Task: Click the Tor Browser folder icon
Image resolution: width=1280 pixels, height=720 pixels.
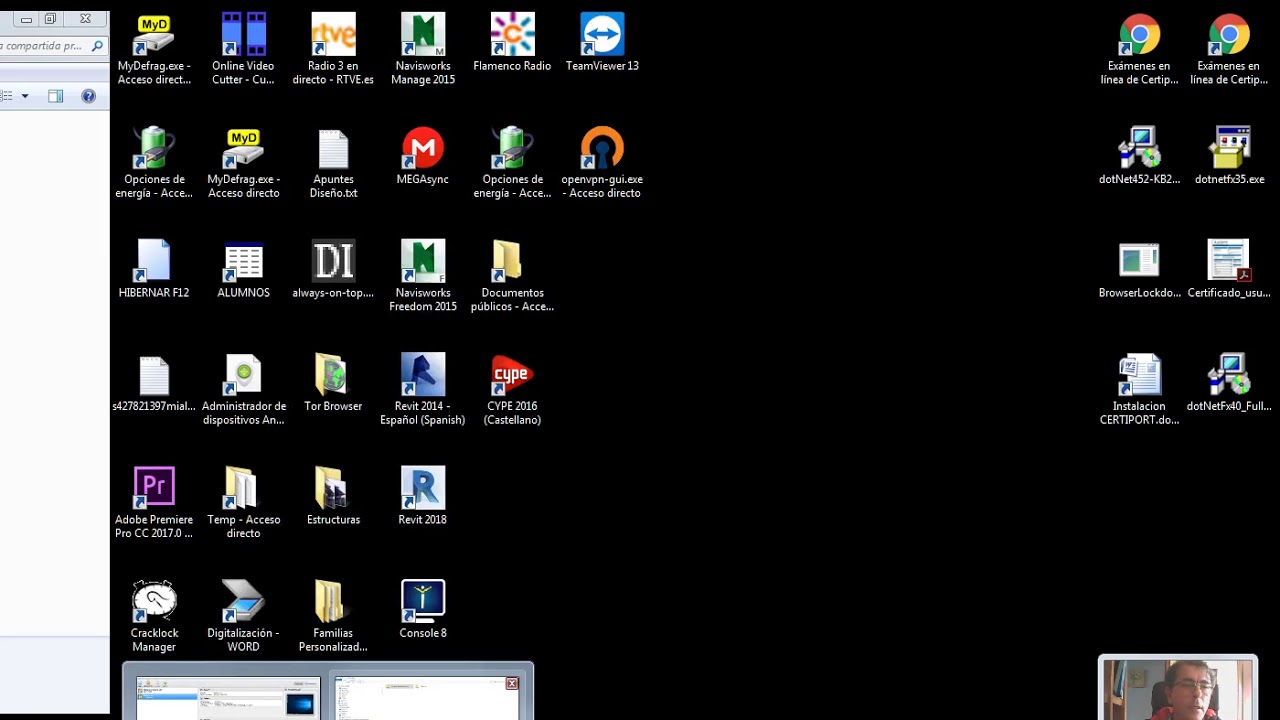Action: pos(333,383)
